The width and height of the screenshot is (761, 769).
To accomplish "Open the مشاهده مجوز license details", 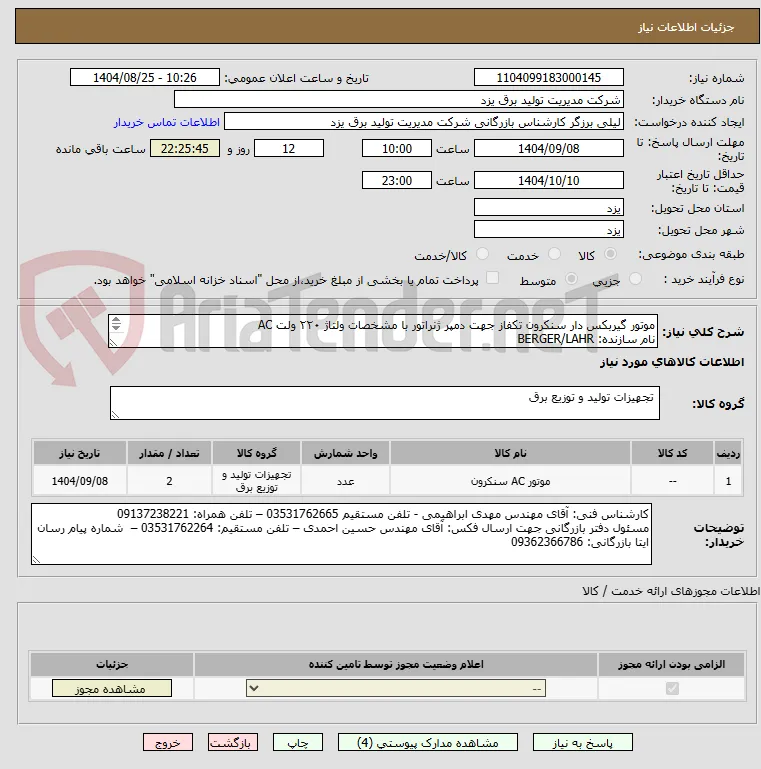I will pos(112,689).
